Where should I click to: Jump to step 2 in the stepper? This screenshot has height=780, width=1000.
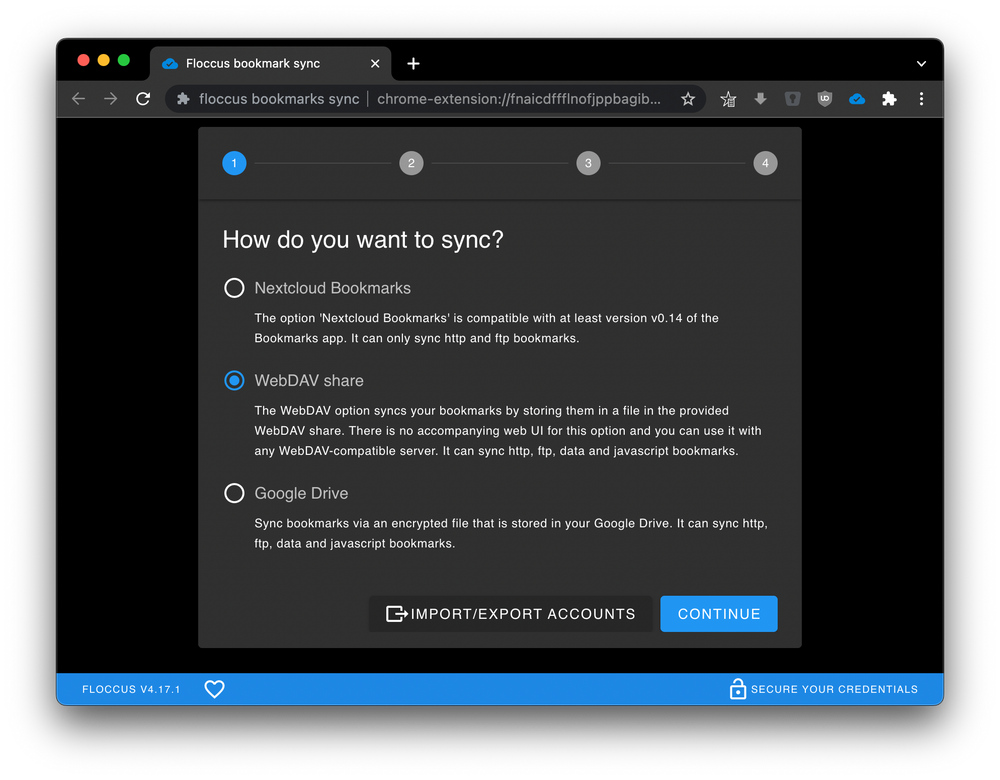(411, 163)
